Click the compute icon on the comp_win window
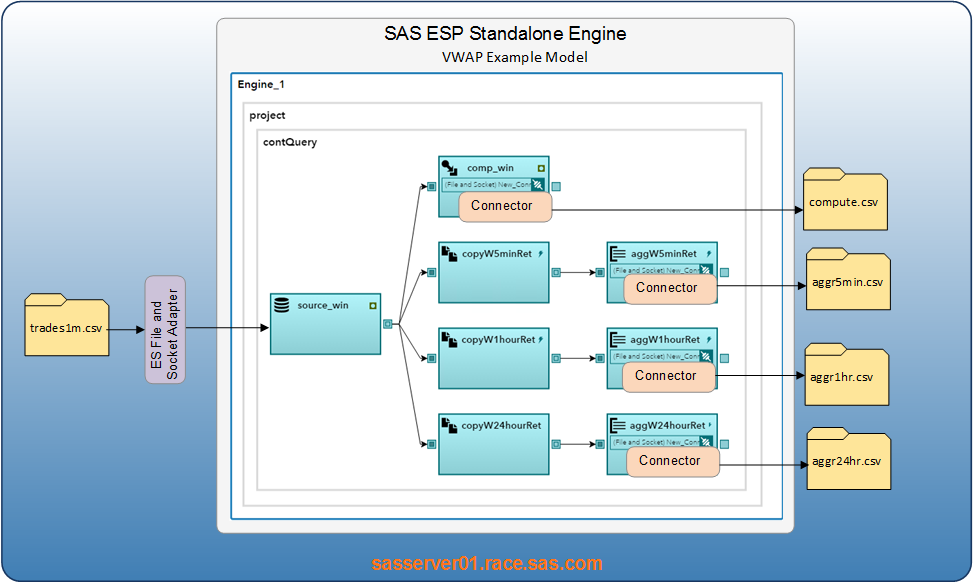973x584 pixels. (x=451, y=169)
